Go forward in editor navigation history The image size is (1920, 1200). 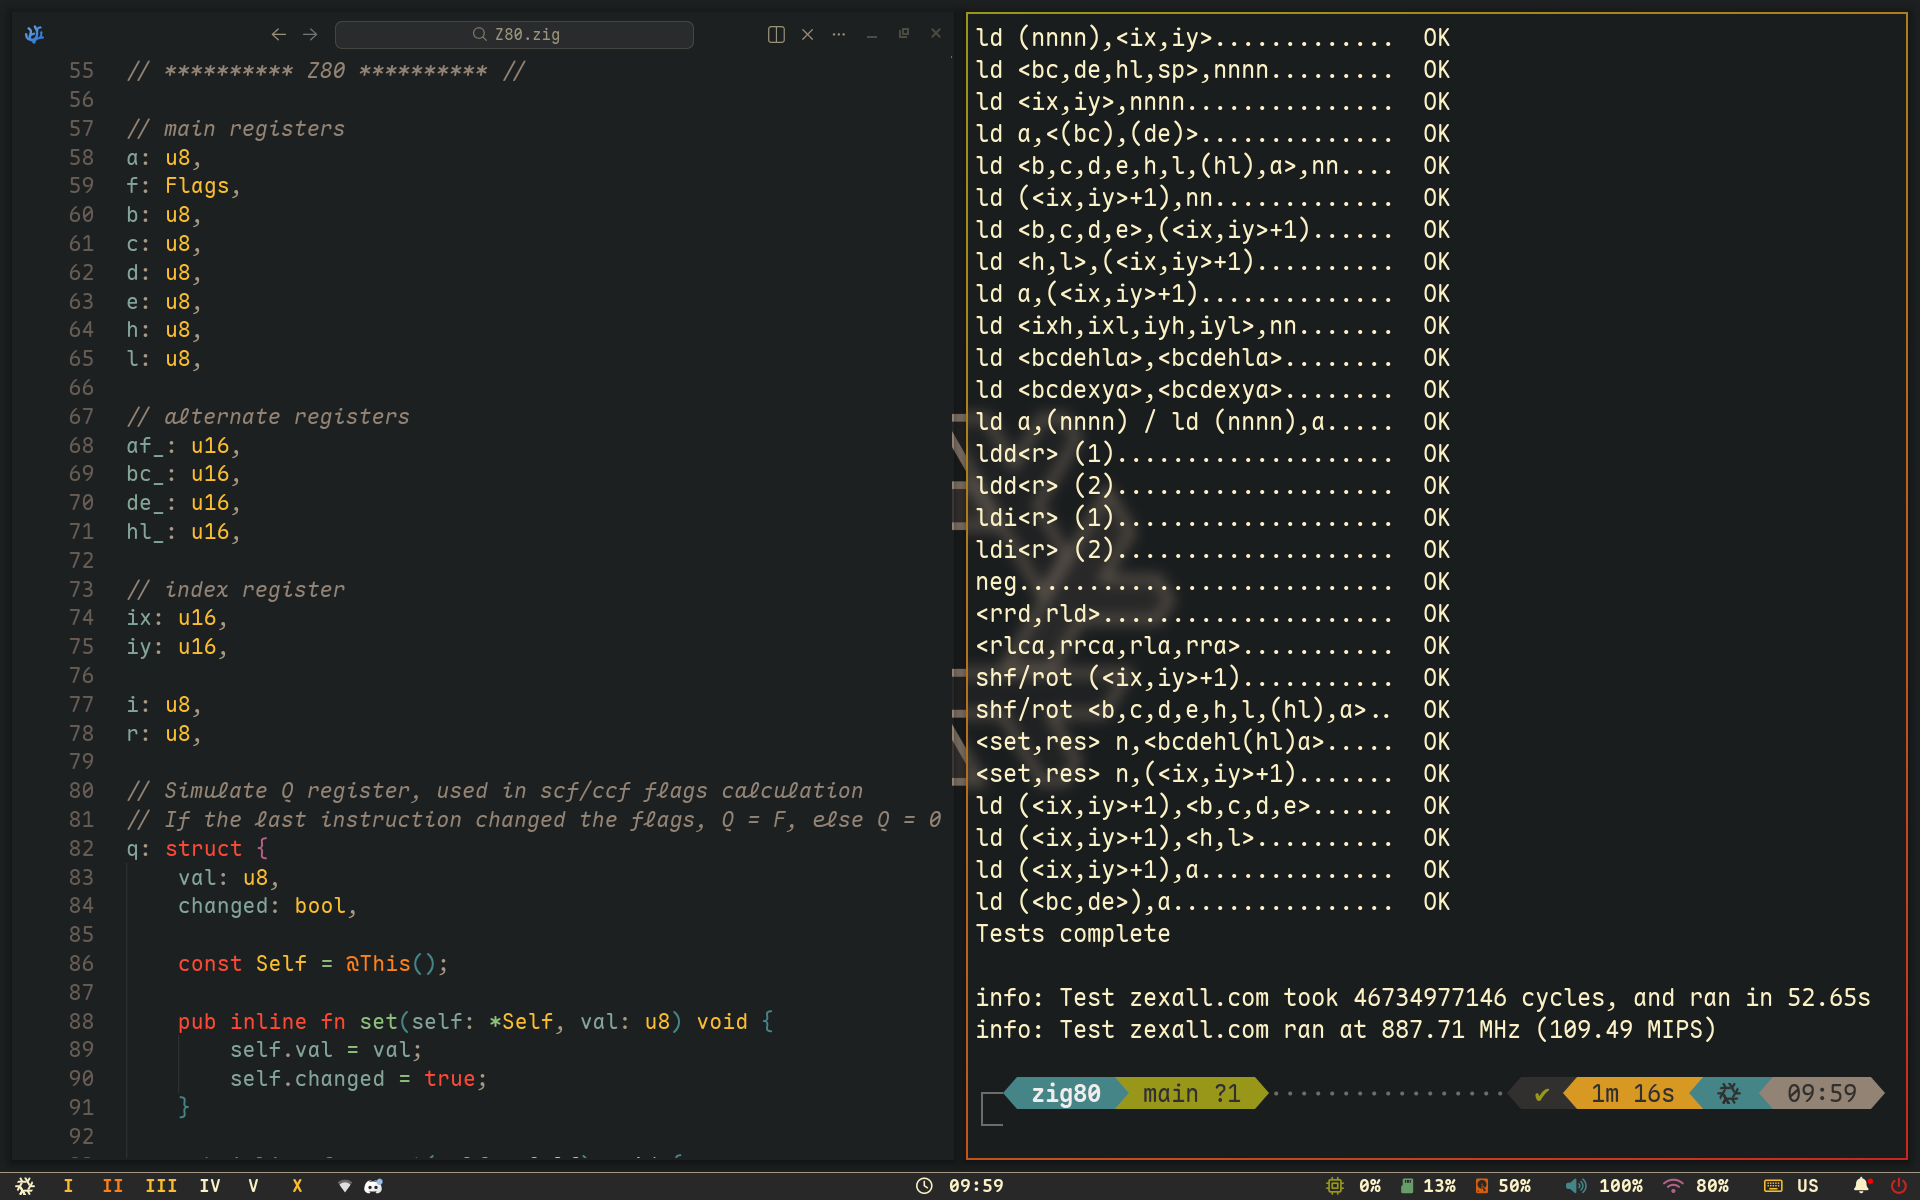310,34
